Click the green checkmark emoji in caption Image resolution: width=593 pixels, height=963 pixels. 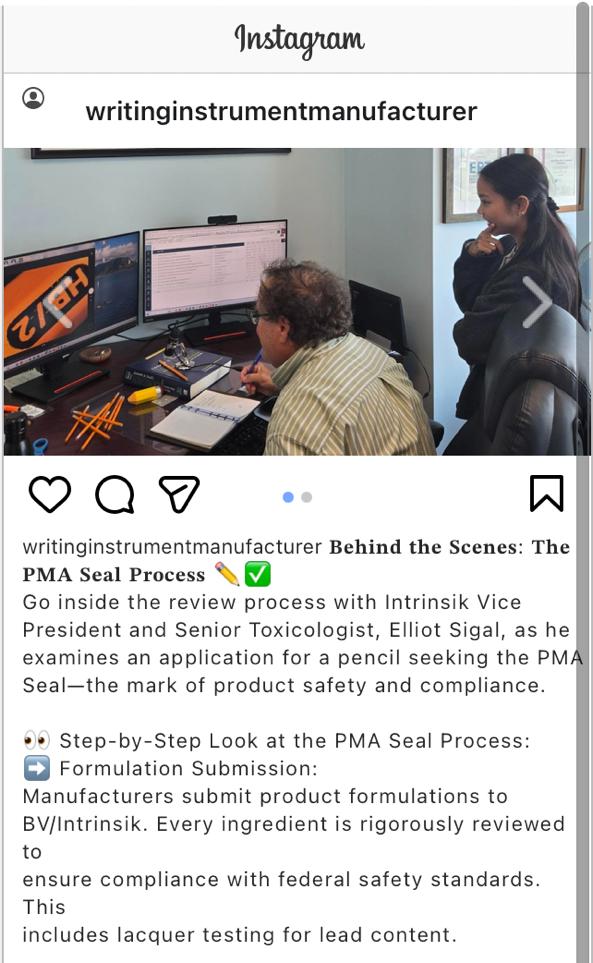[x=257, y=574]
